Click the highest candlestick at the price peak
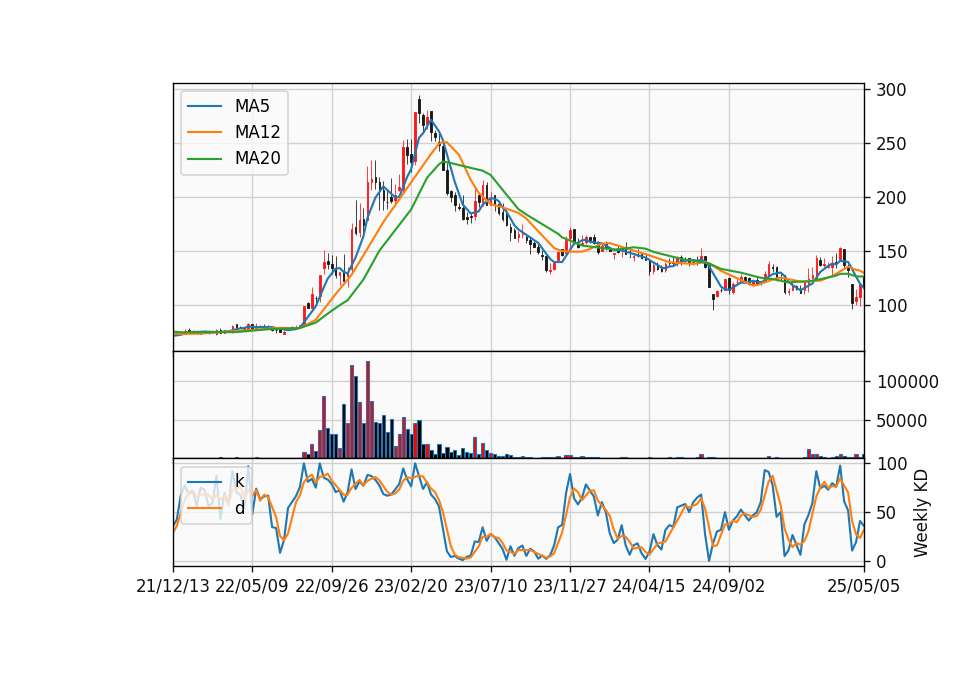 (x=419, y=106)
